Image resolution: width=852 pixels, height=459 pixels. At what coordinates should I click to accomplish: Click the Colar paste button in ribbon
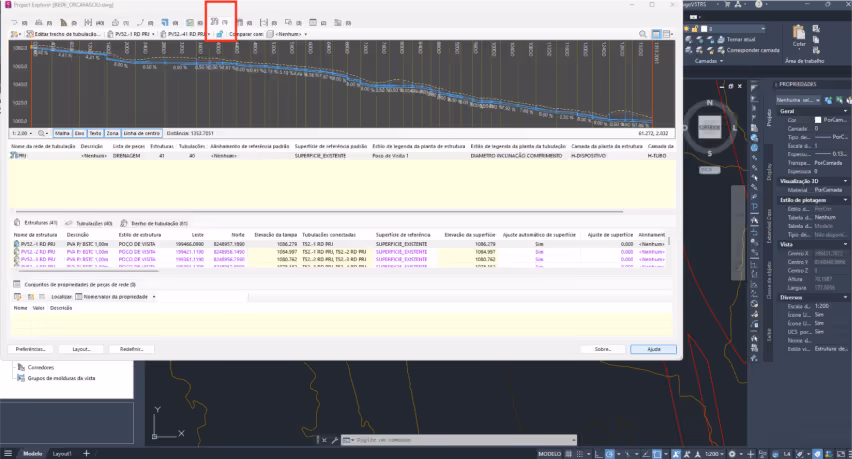click(x=799, y=36)
